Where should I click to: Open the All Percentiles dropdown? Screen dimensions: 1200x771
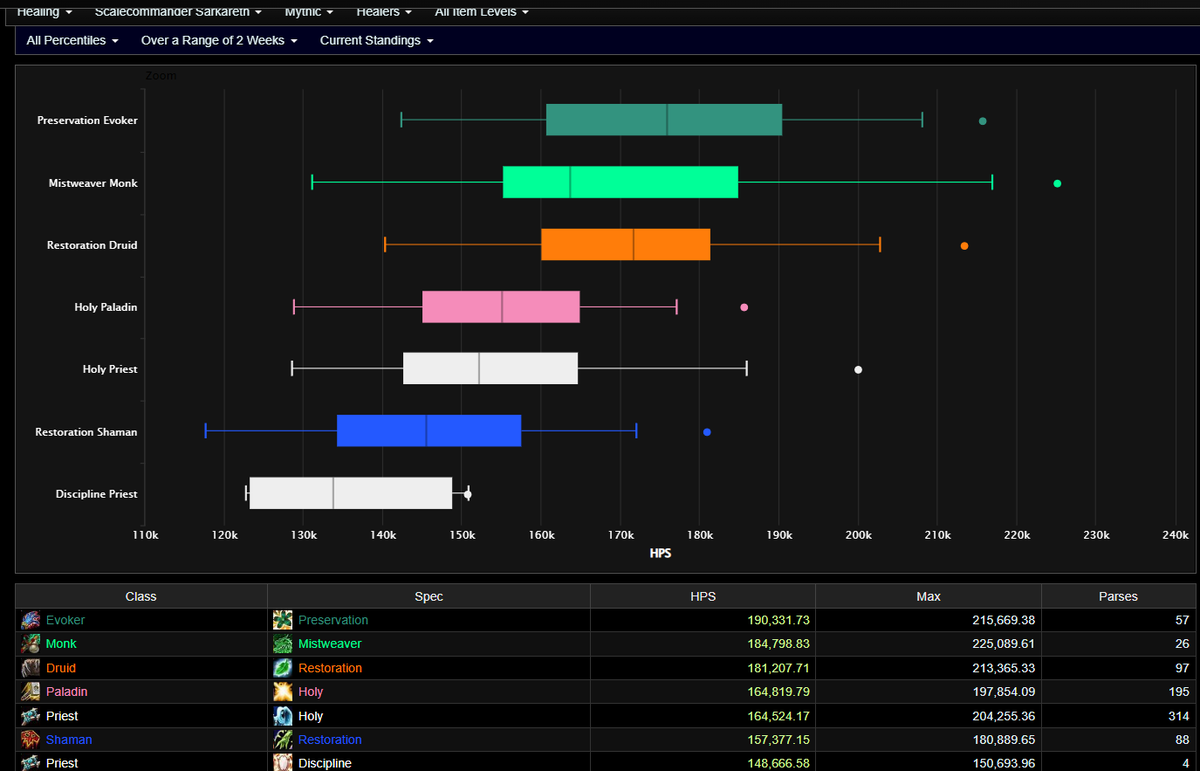pos(73,41)
